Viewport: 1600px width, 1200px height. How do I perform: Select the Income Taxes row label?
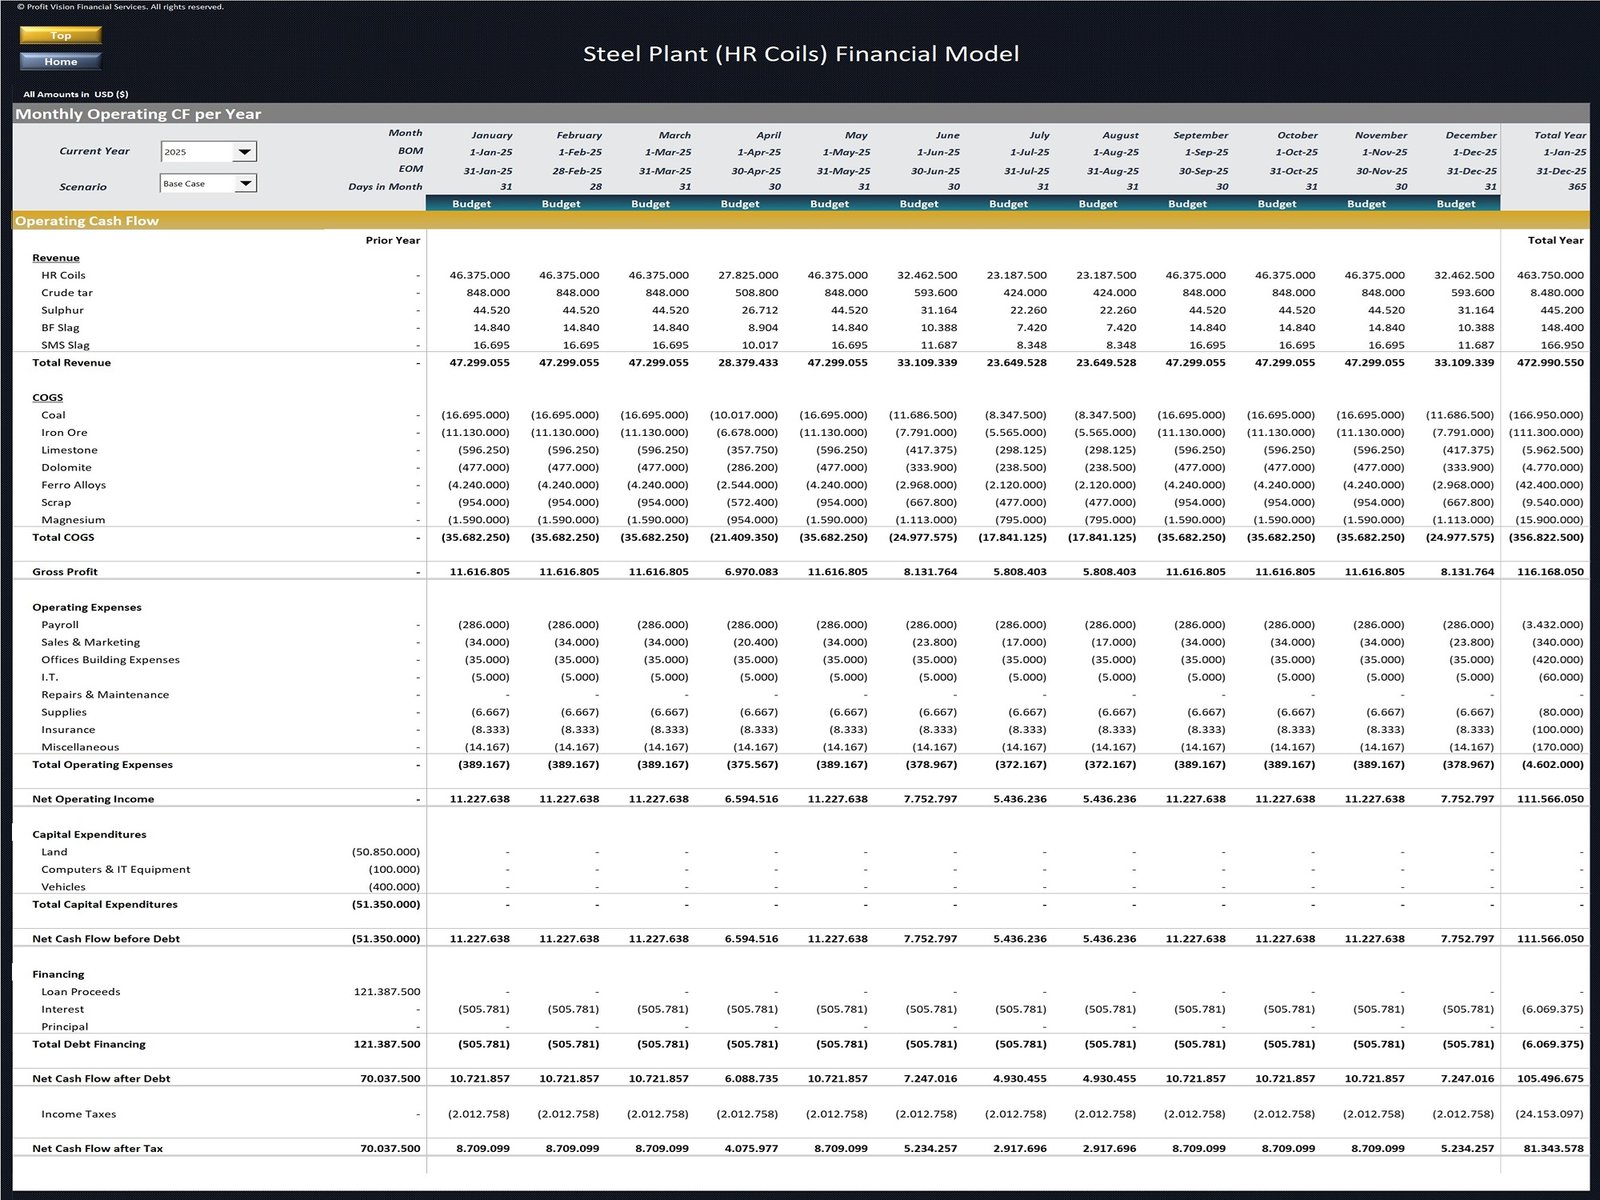pos(78,1114)
